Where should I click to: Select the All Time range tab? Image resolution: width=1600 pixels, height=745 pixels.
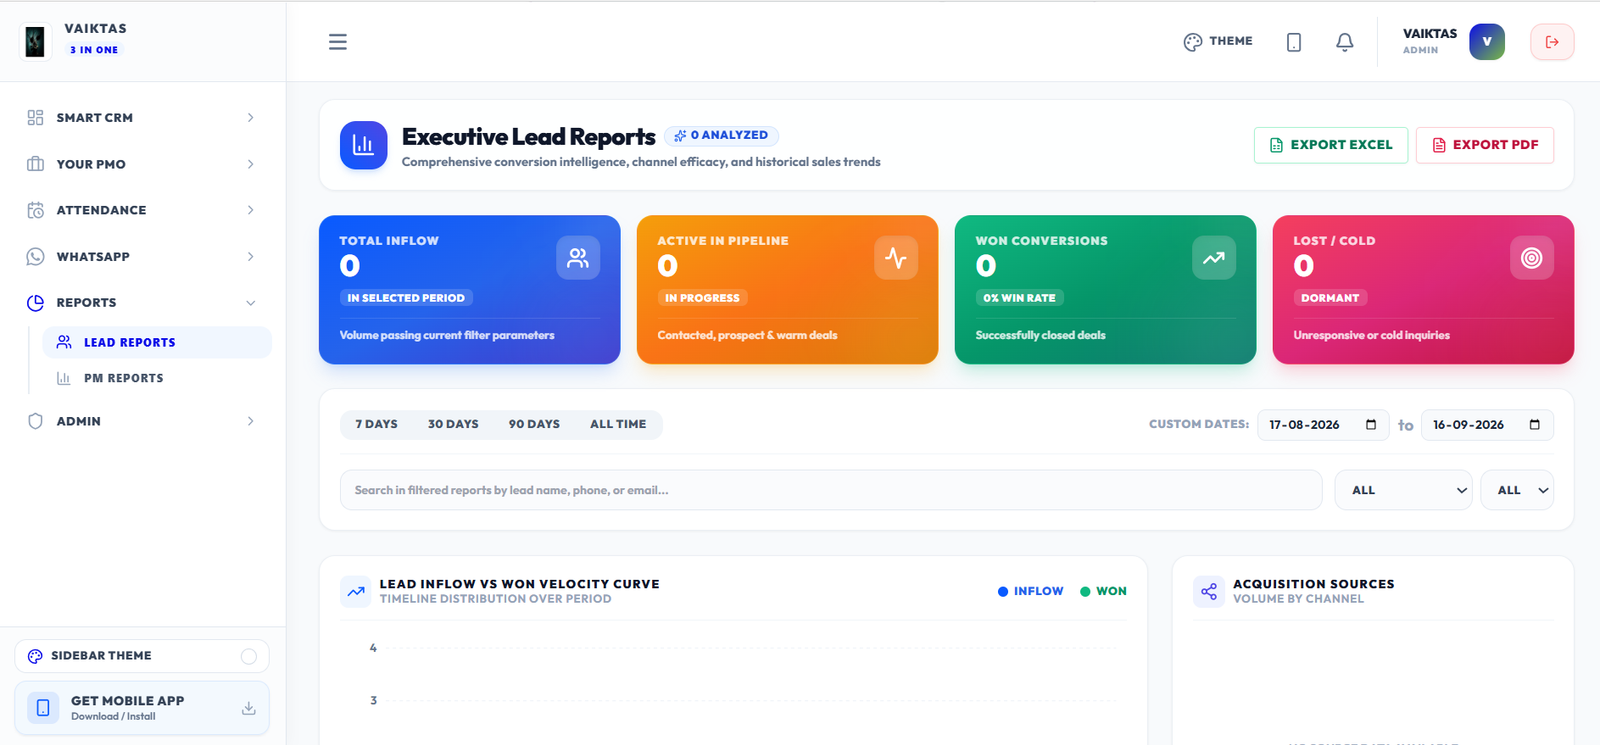click(x=618, y=424)
